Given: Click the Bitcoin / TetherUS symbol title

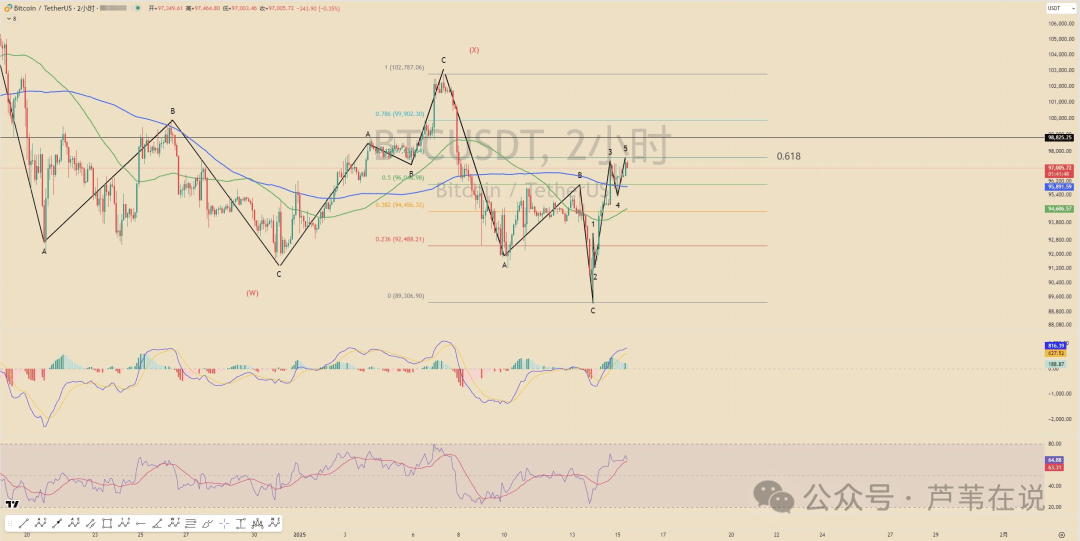Looking at the screenshot, I should [x=43, y=8].
